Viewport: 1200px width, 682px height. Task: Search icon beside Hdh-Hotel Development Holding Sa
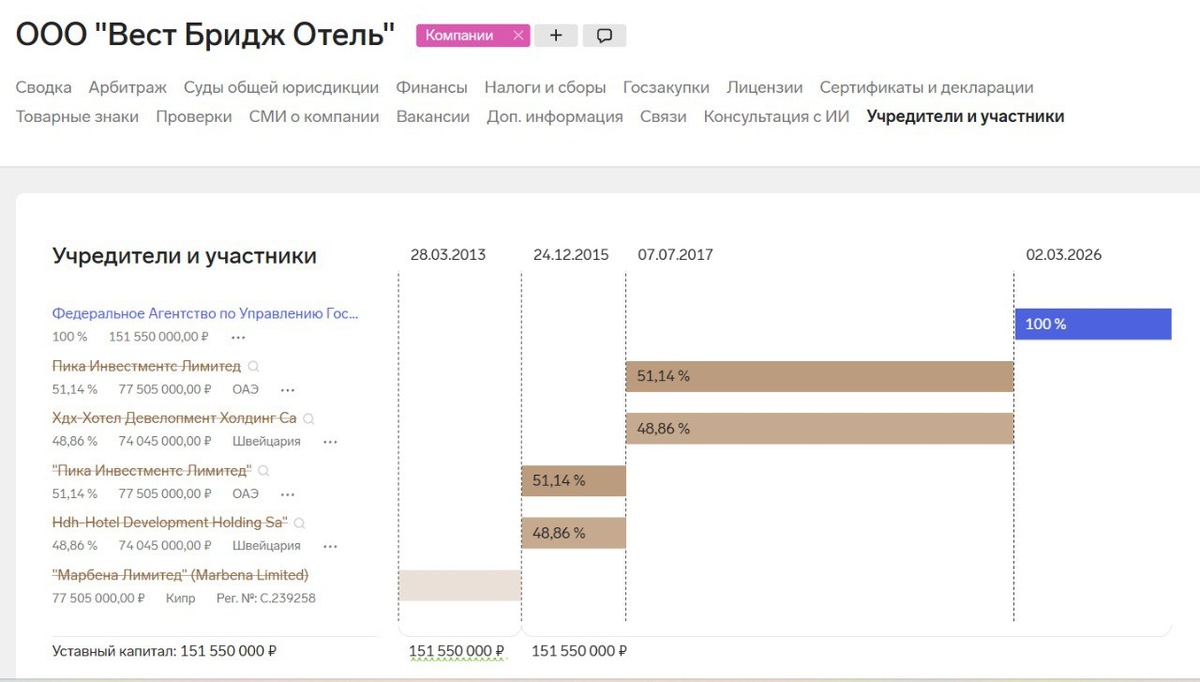pos(299,522)
